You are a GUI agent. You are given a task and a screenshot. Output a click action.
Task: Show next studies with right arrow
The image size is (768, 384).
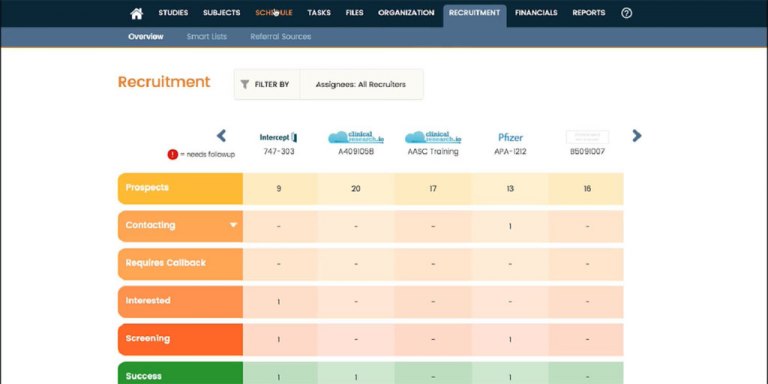tap(637, 136)
